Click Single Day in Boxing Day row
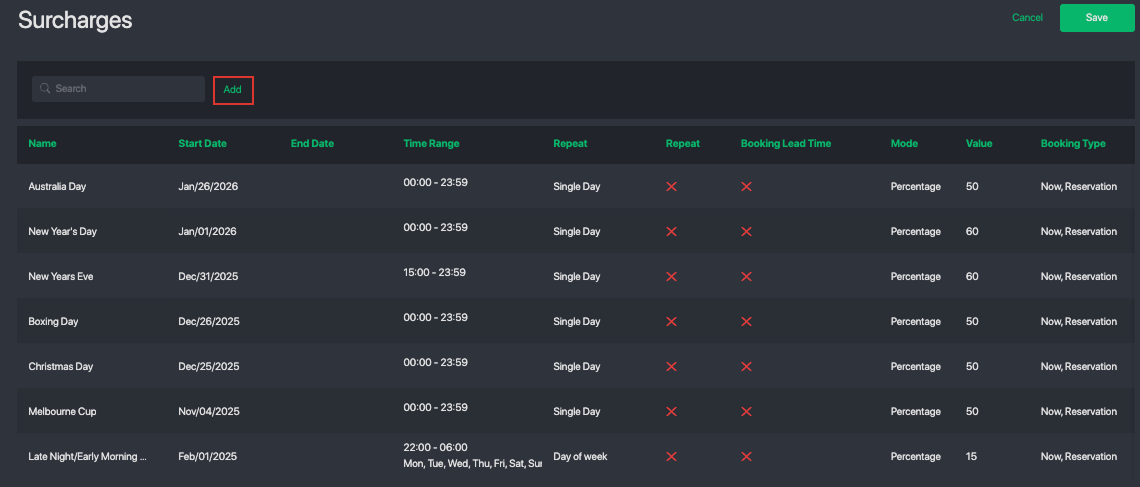Viewport: 1140px width, 487px height. [x=577, y=321]
